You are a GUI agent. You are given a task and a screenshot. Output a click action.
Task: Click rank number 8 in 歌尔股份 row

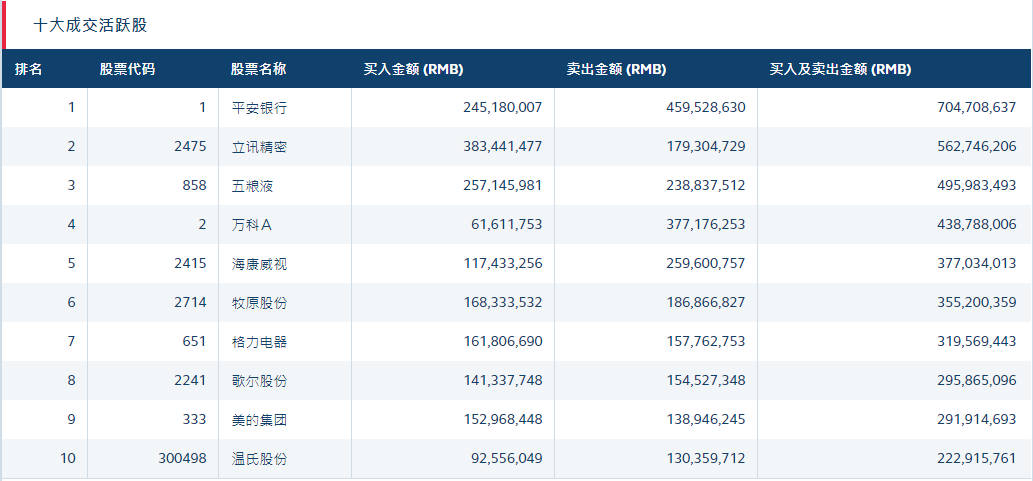(x=72, y=380)
